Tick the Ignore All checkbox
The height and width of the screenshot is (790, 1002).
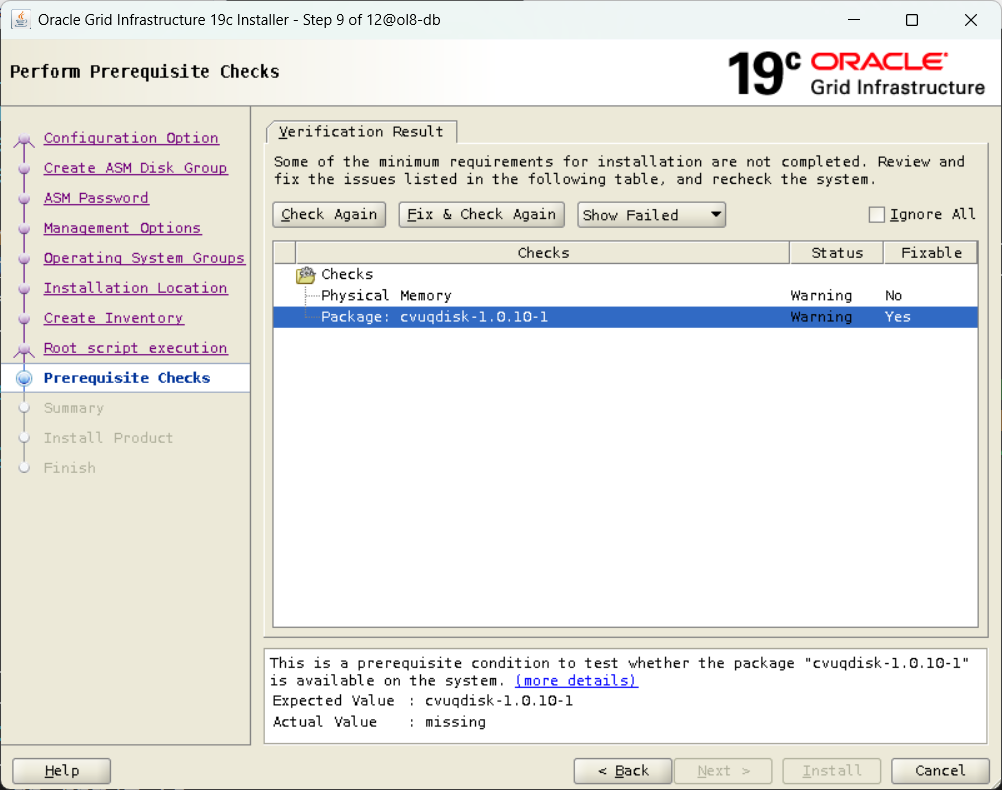tap(877, 215)
